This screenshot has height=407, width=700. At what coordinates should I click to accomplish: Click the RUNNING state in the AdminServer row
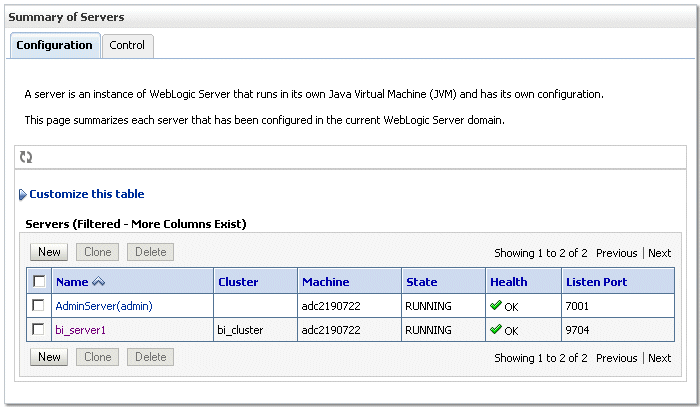coord(428,306)
